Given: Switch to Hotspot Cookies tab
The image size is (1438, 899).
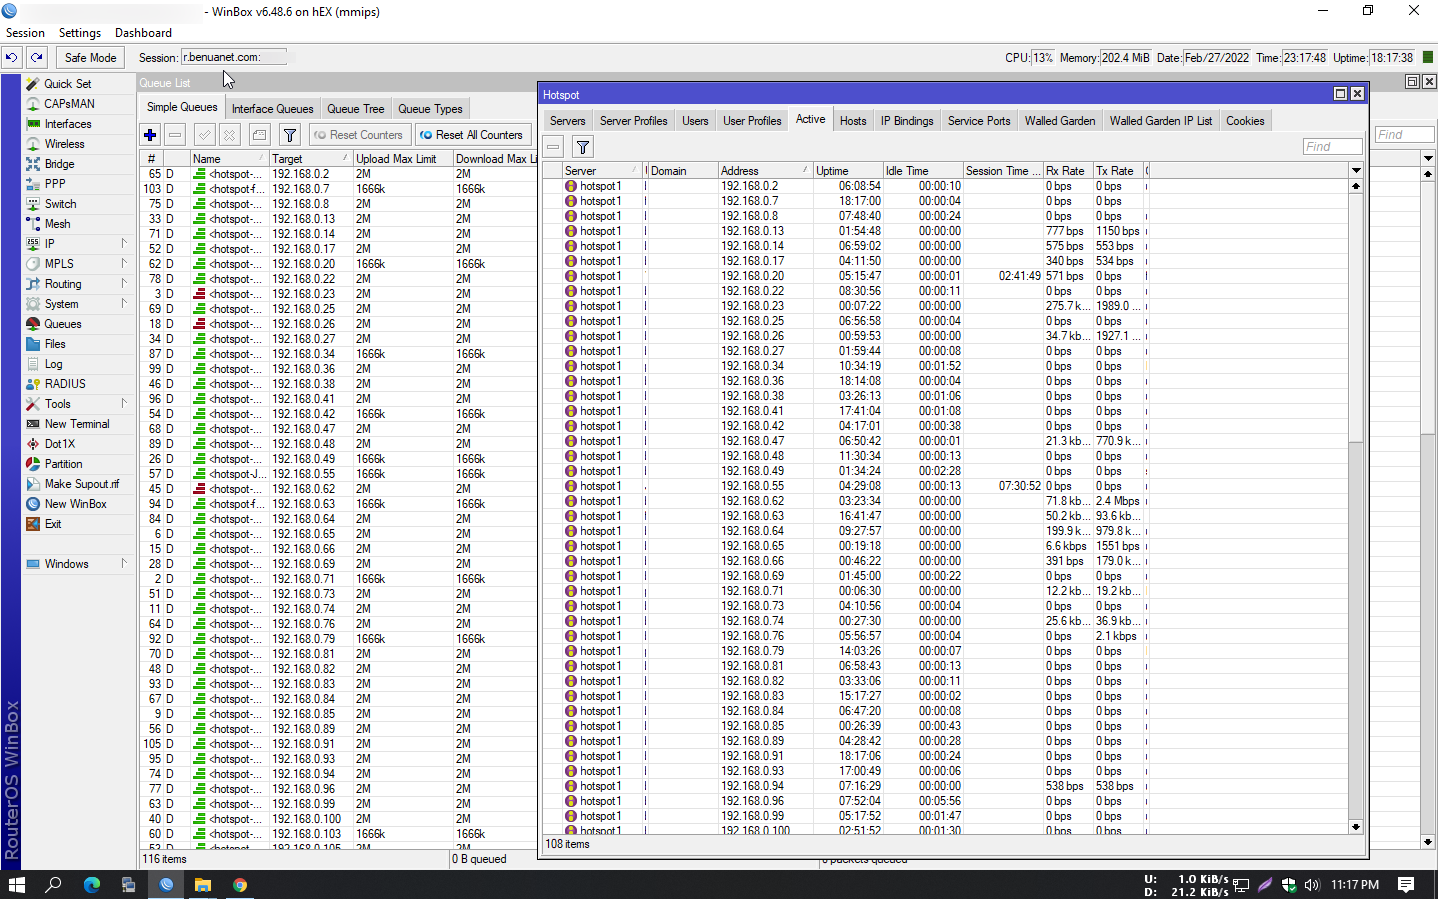Looking at the screenshot, I should (1245, 121).
